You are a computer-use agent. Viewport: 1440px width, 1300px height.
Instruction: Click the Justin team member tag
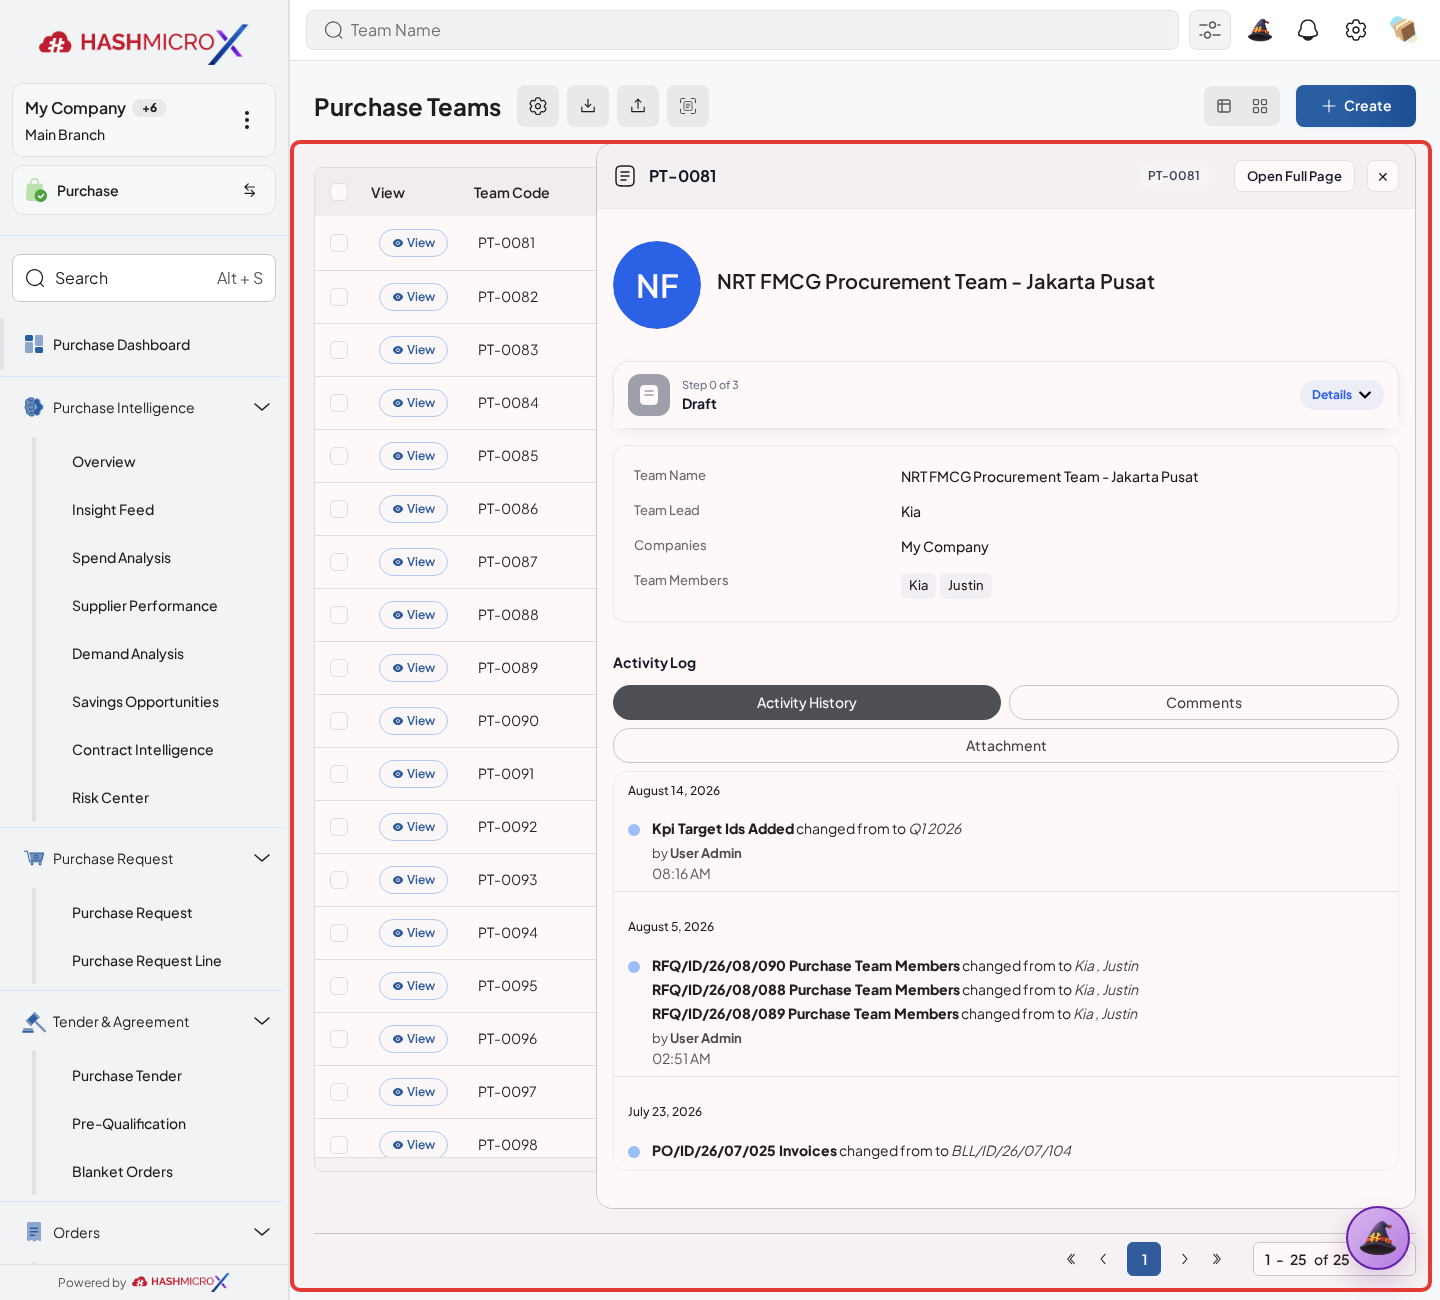966,585
